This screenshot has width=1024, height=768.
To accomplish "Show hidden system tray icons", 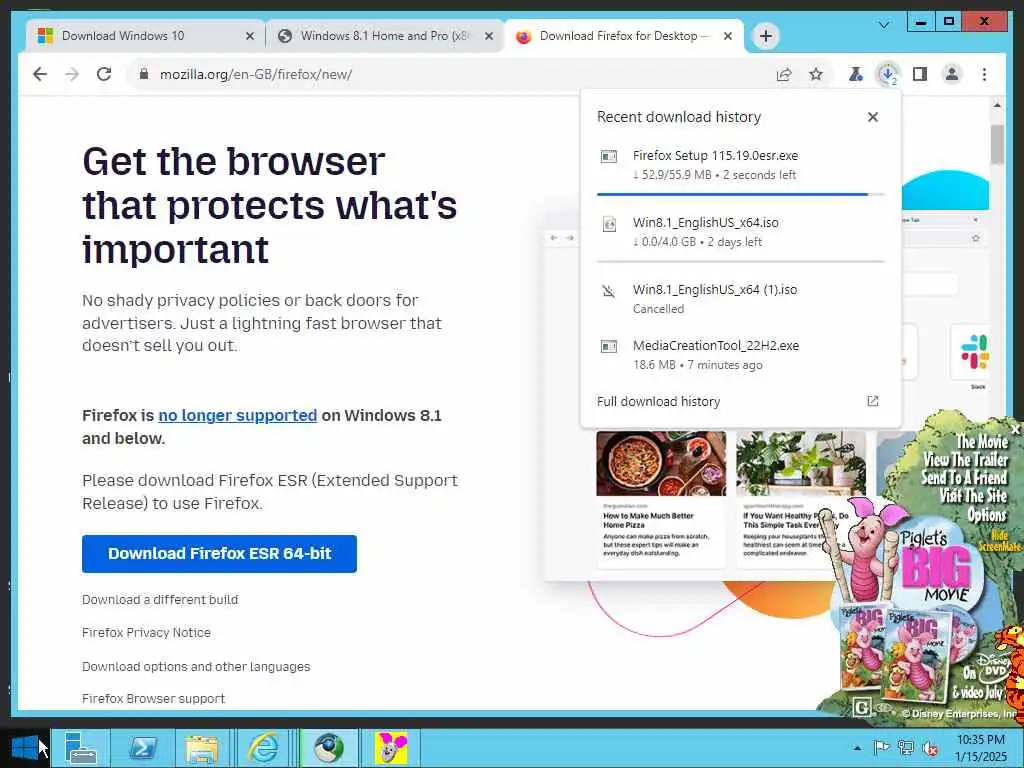I will [x=857, y=748].
